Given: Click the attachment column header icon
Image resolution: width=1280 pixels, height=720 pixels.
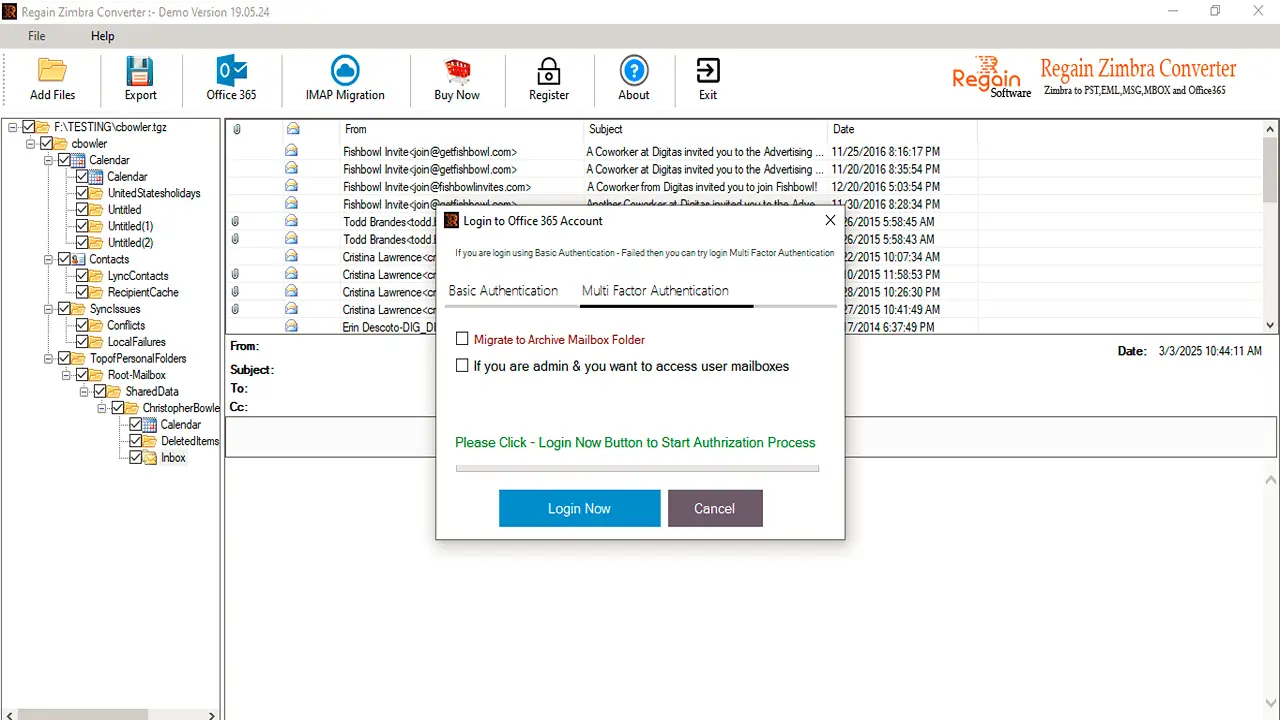Looking at the screenshot, I should [237, 129].
